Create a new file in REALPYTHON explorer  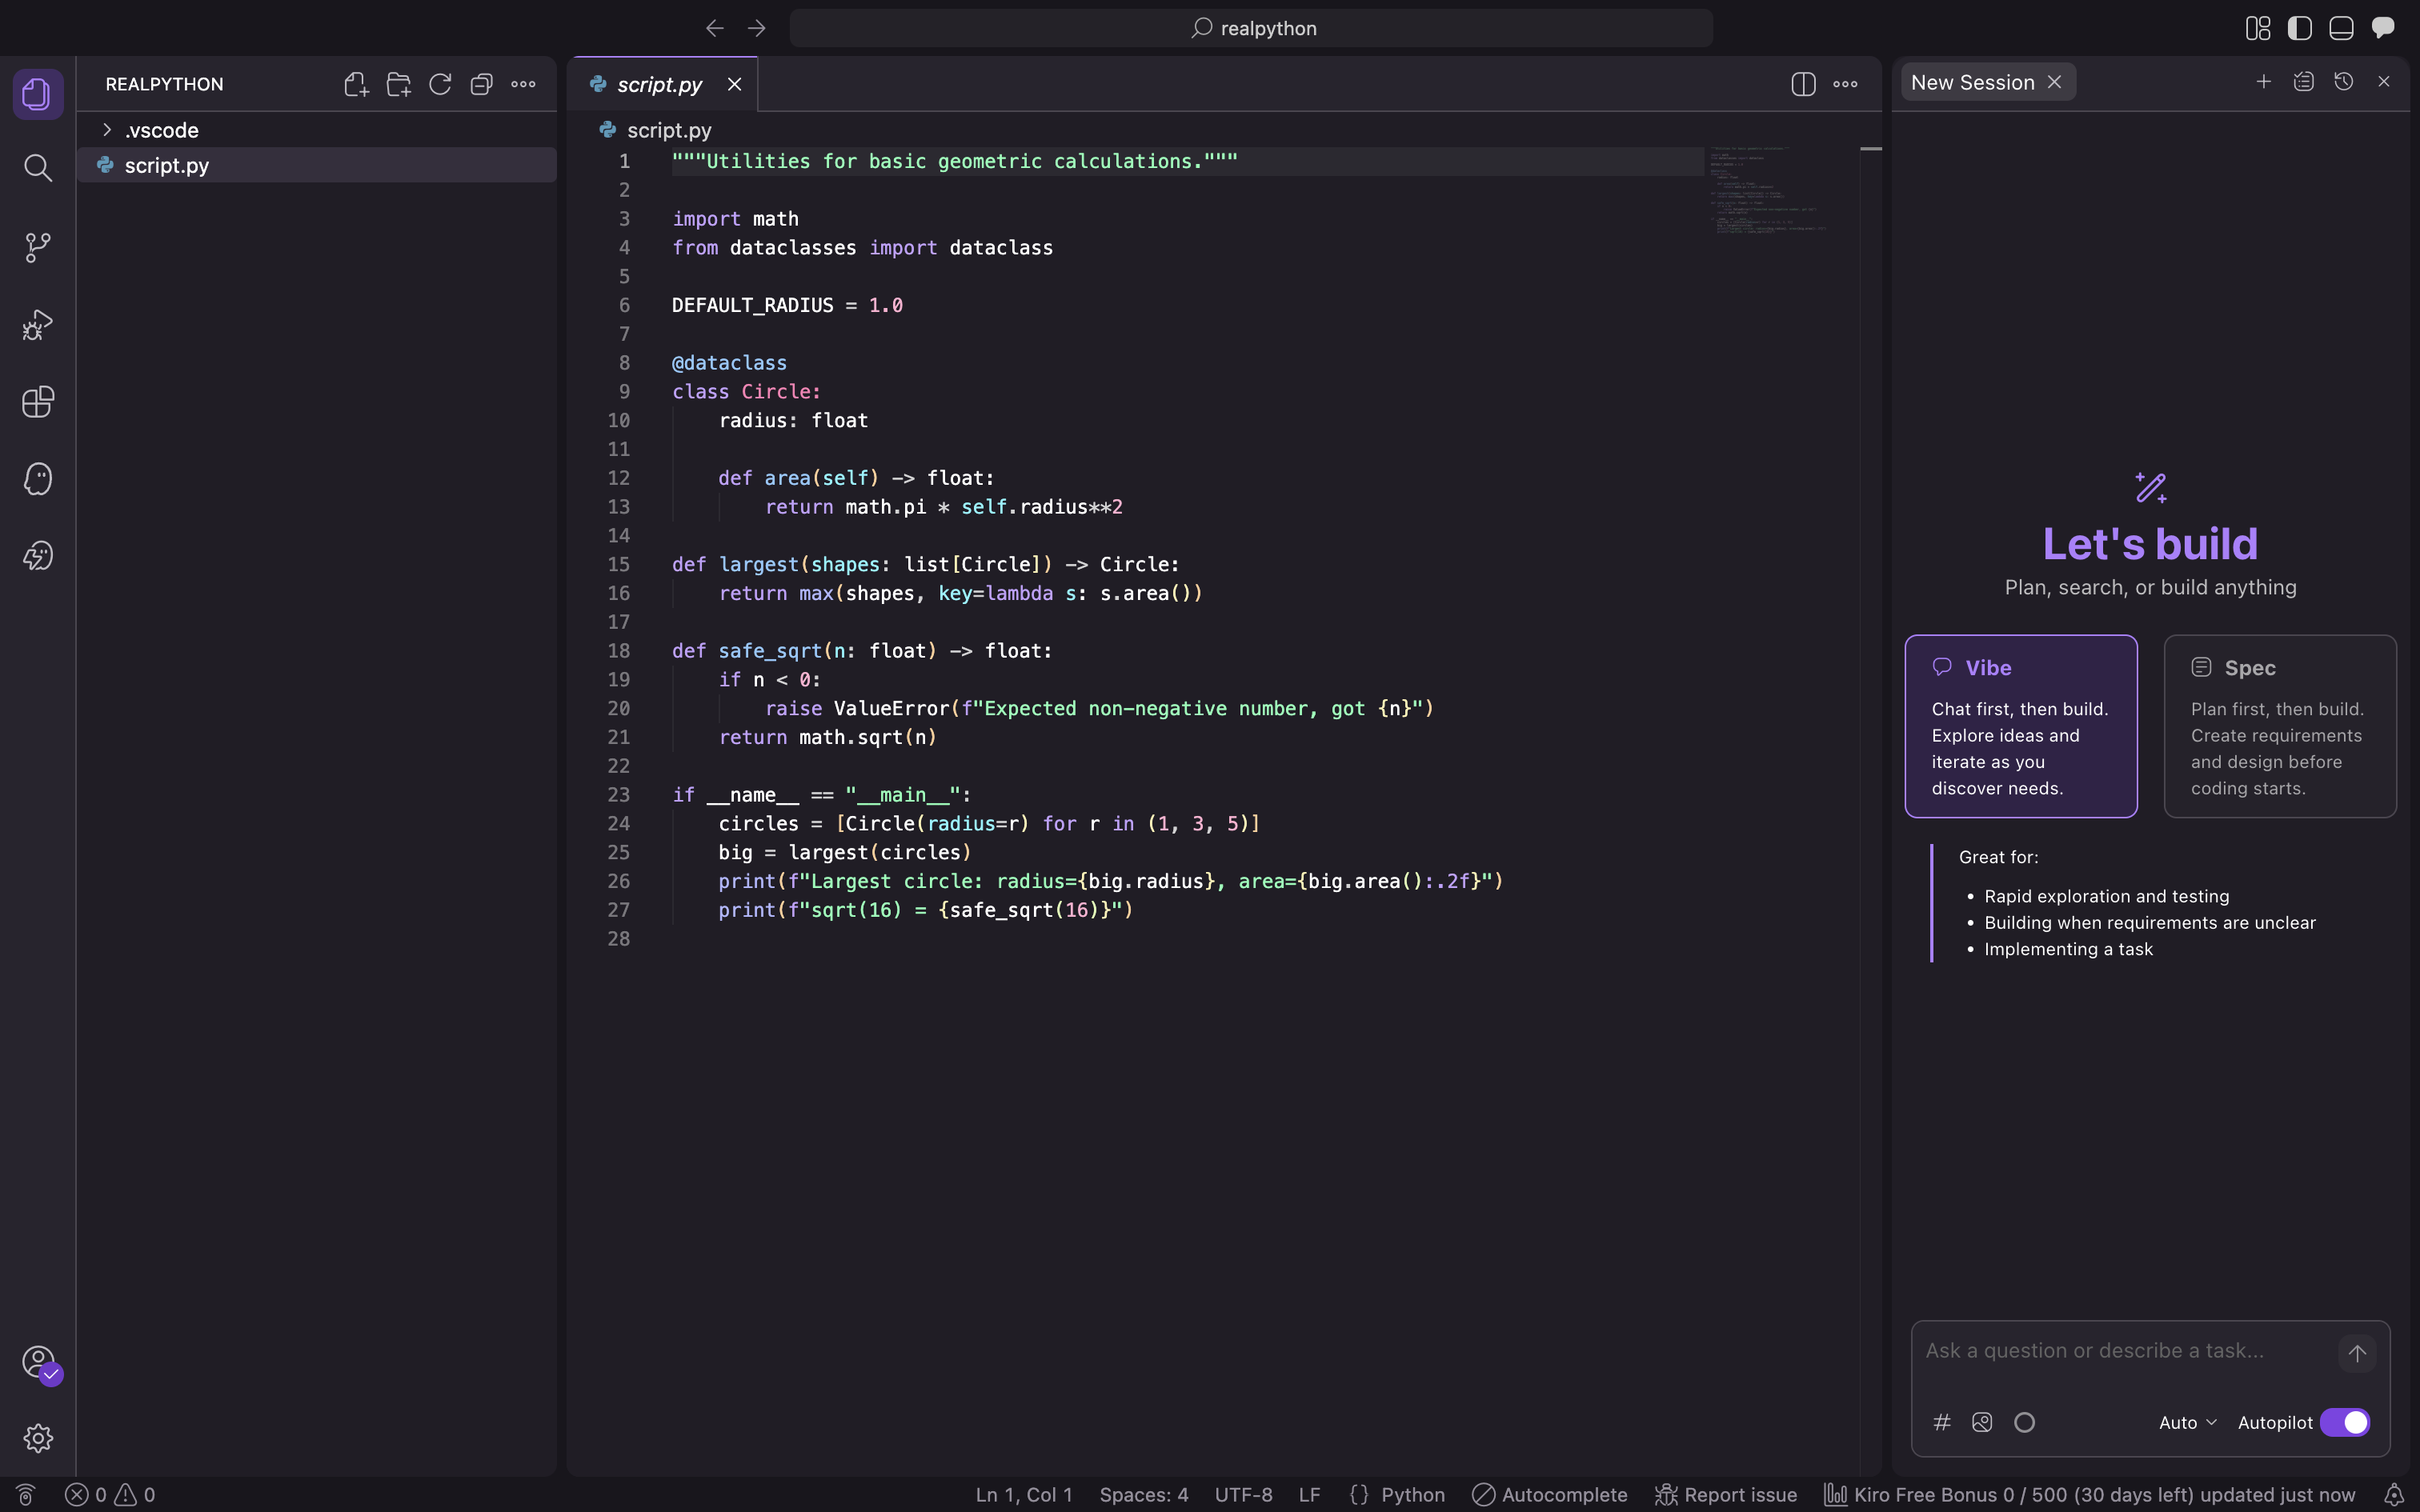click(357, 84)
